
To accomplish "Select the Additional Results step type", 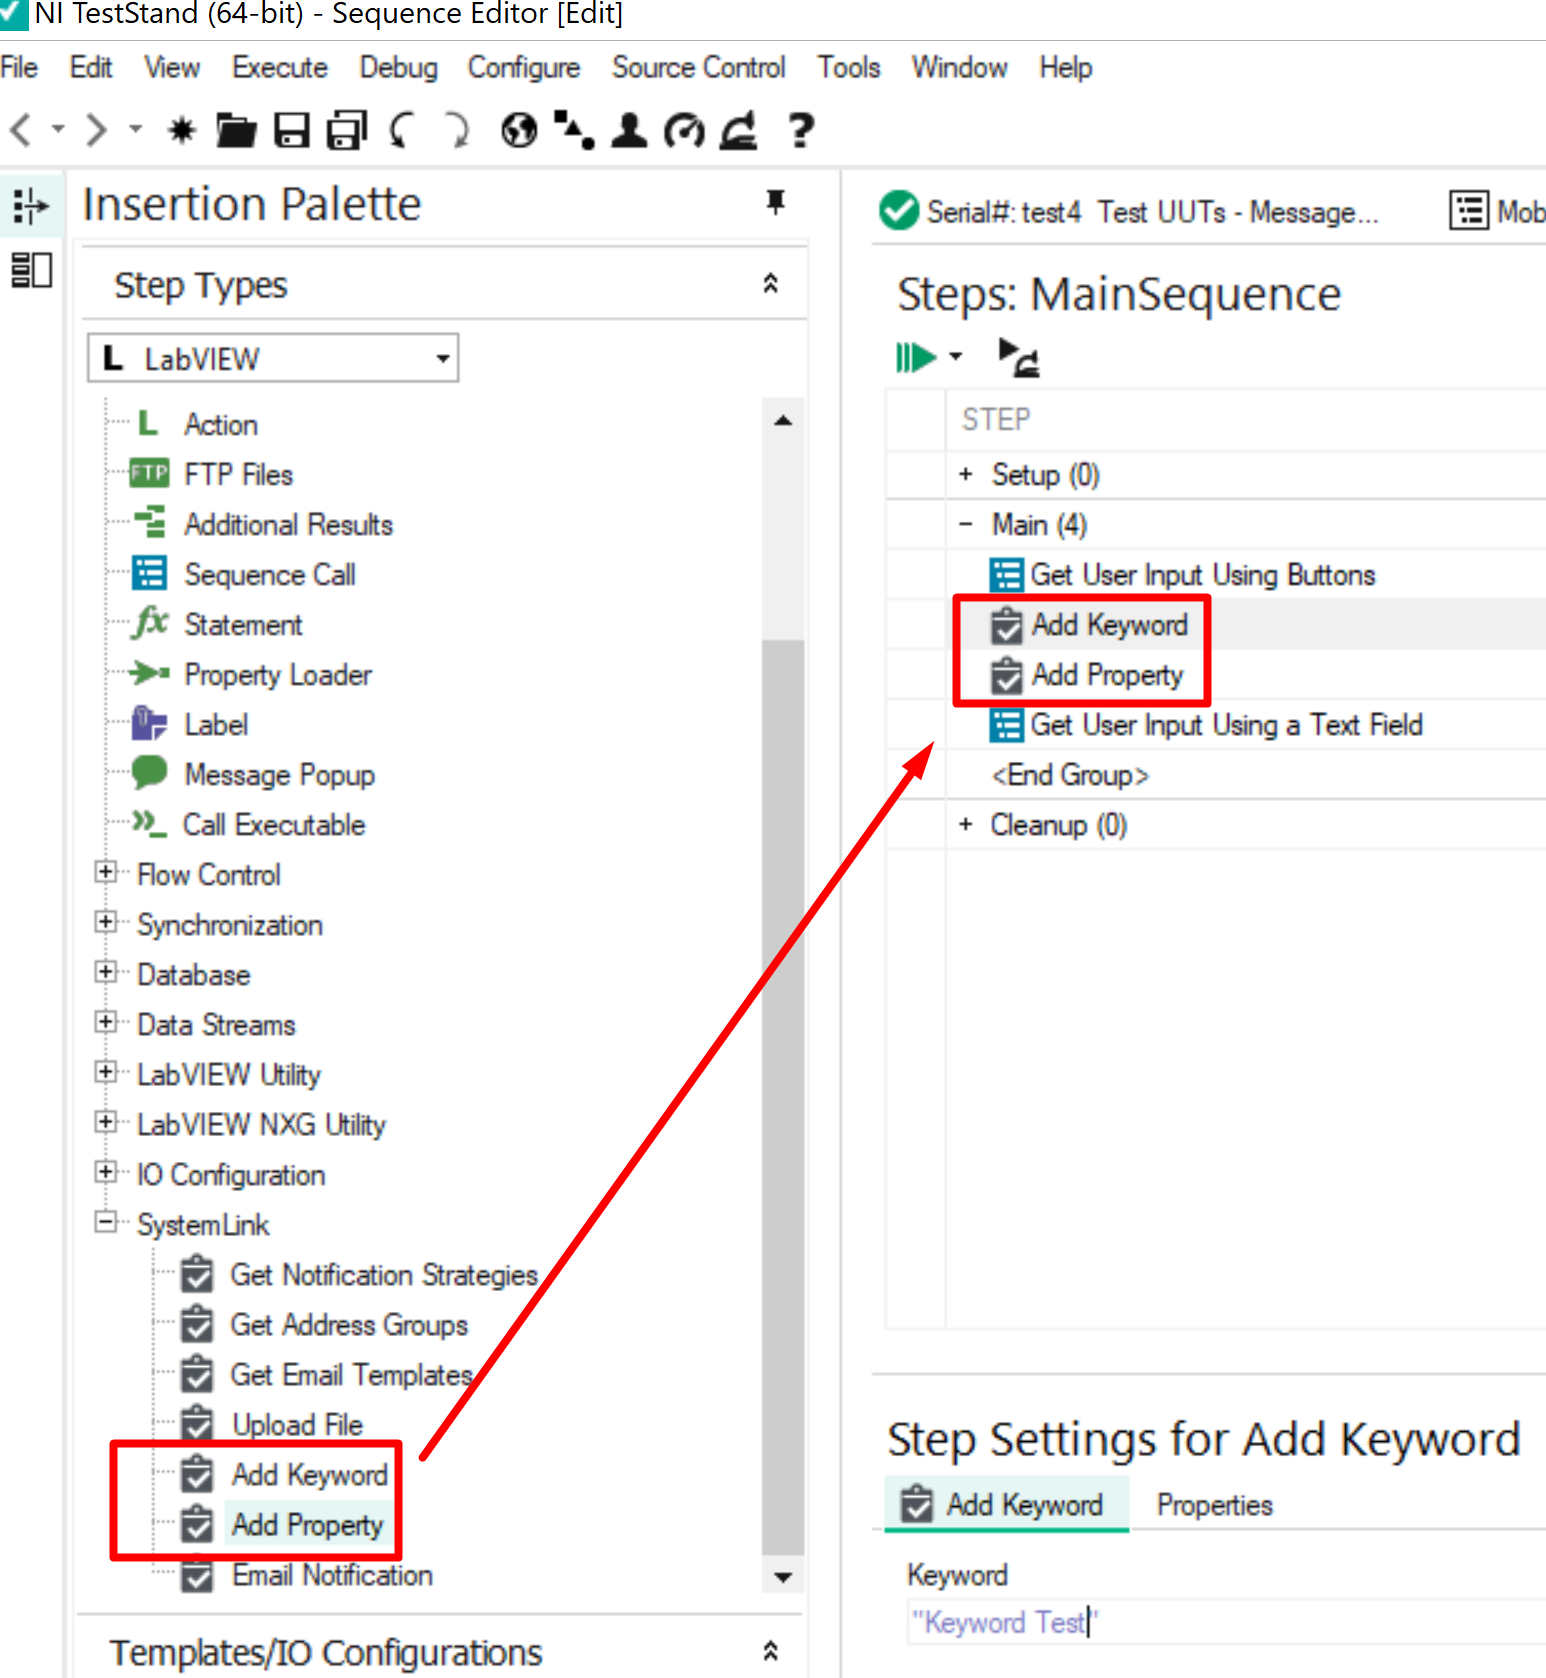I will (288, 524).
